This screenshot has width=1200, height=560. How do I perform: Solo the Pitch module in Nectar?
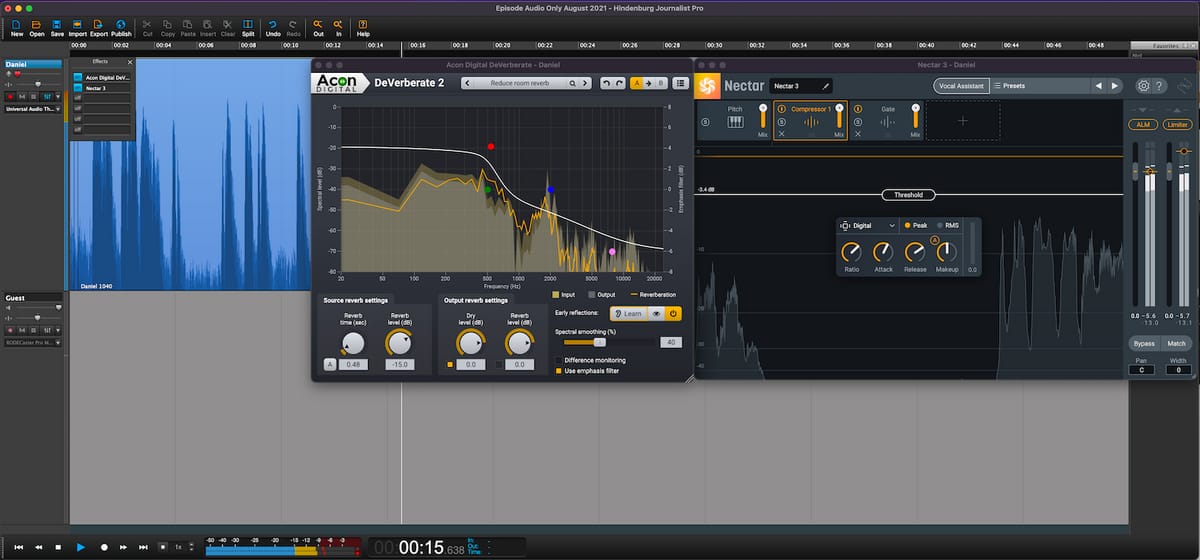[x=706, y=122]
